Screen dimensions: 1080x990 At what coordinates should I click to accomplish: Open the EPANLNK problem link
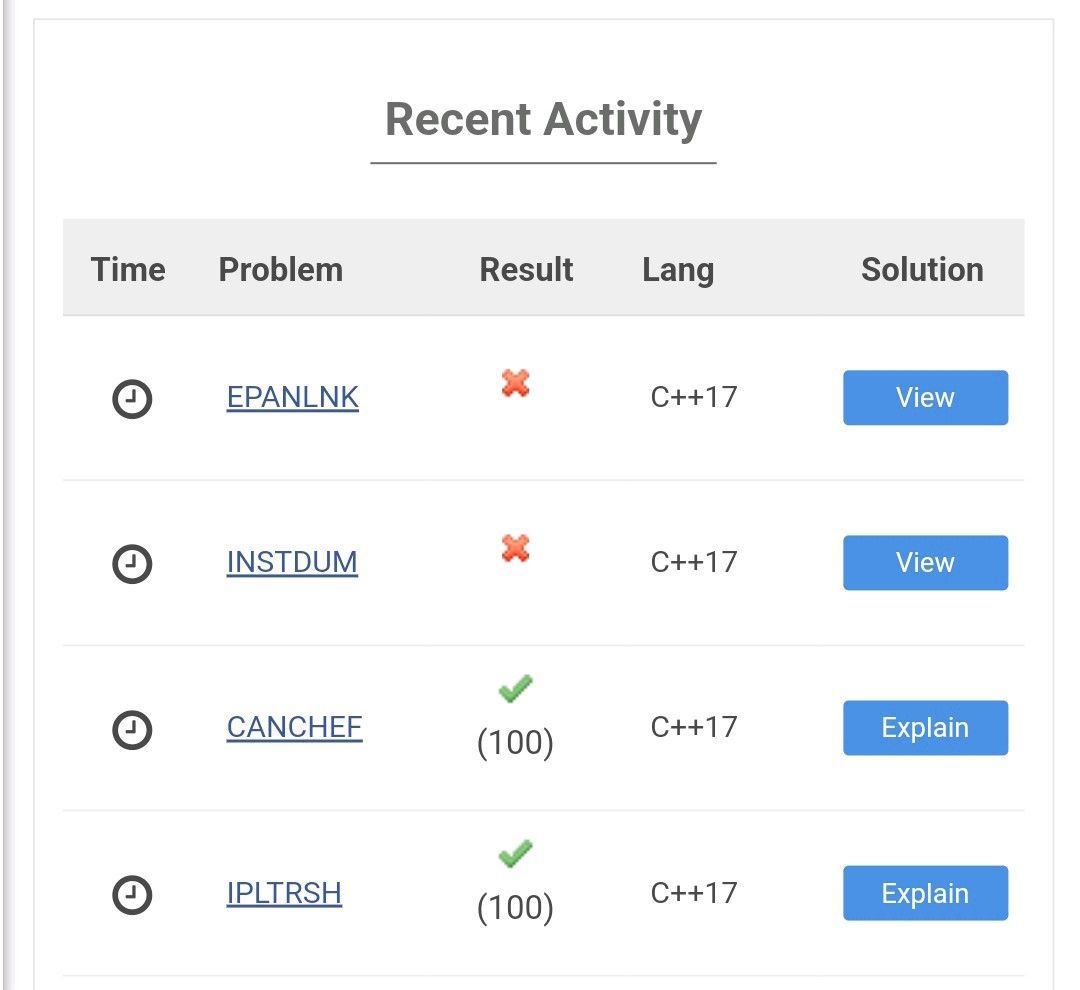pyautogui.click(x=293, y=398)
